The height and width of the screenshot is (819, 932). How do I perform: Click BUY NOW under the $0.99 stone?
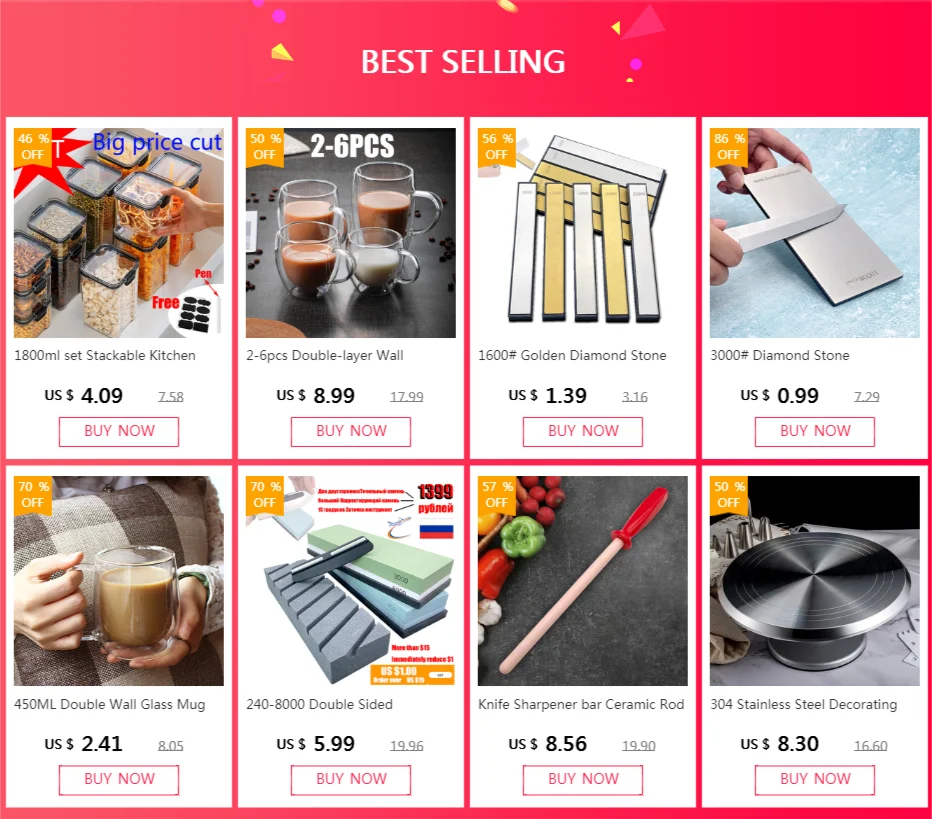[815, 431]
